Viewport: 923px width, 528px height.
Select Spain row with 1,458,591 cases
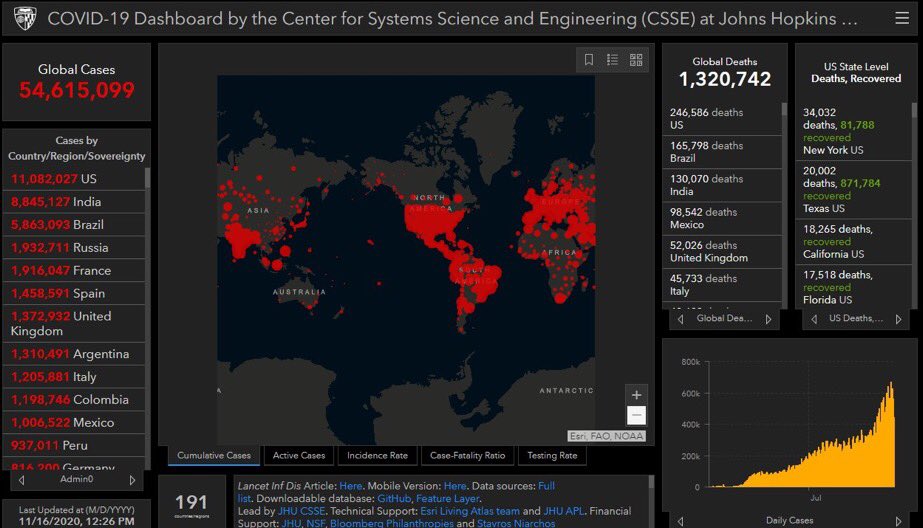pos(74,293)
